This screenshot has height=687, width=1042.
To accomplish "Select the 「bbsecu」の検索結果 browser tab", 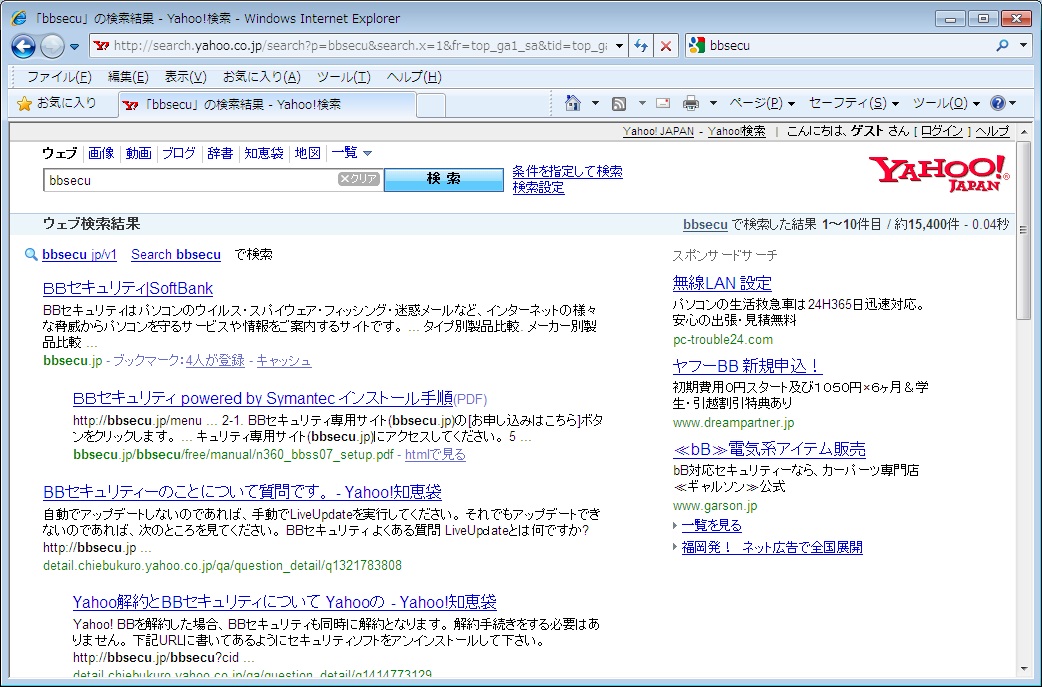I will coord(267,104).
